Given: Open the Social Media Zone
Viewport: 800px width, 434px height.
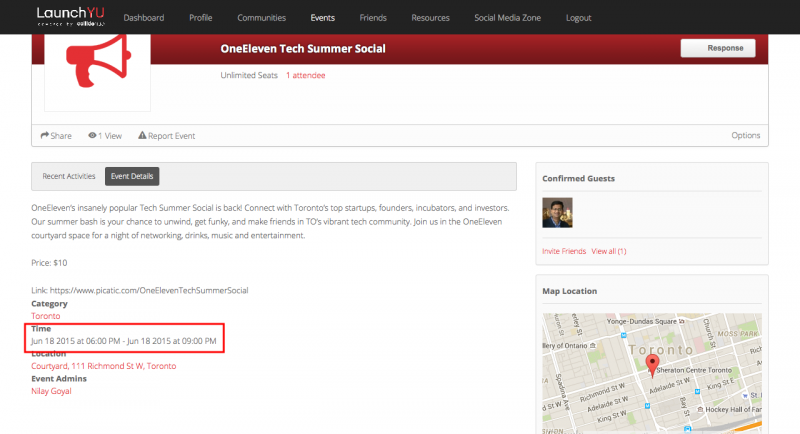Looking at the screenshot, I should [x=507, y=18].
